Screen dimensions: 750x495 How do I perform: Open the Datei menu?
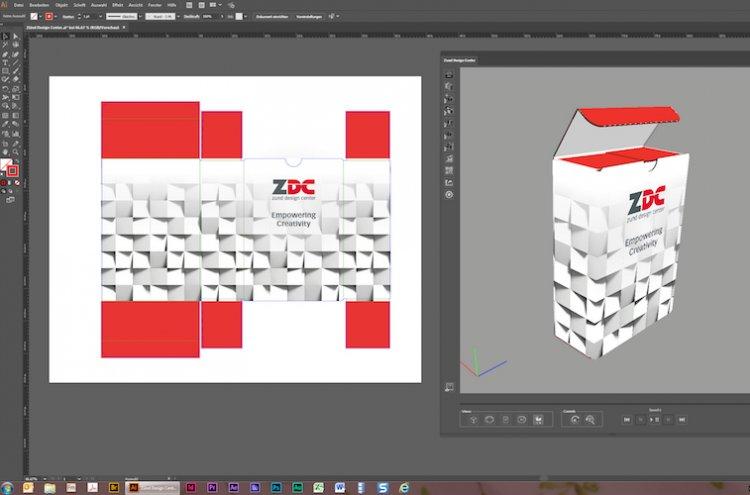click(19, 5)
